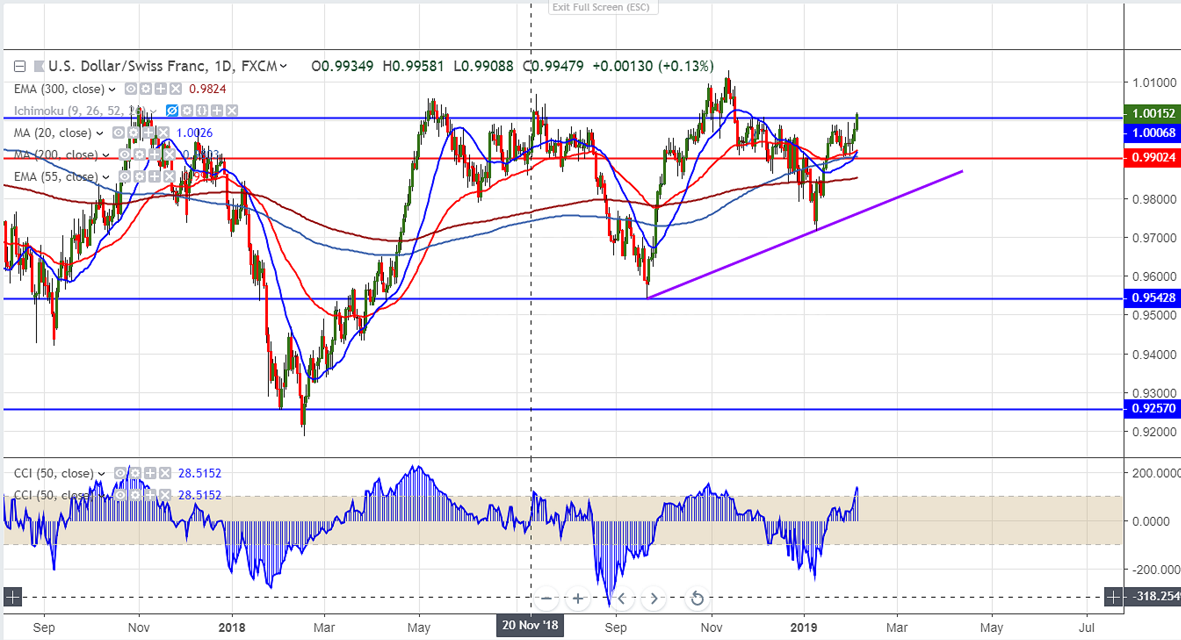The height and width of the screenshot is (640, 1181).
Task: Open Ichimoku indicator settings gear
Action: coord(187,111)
